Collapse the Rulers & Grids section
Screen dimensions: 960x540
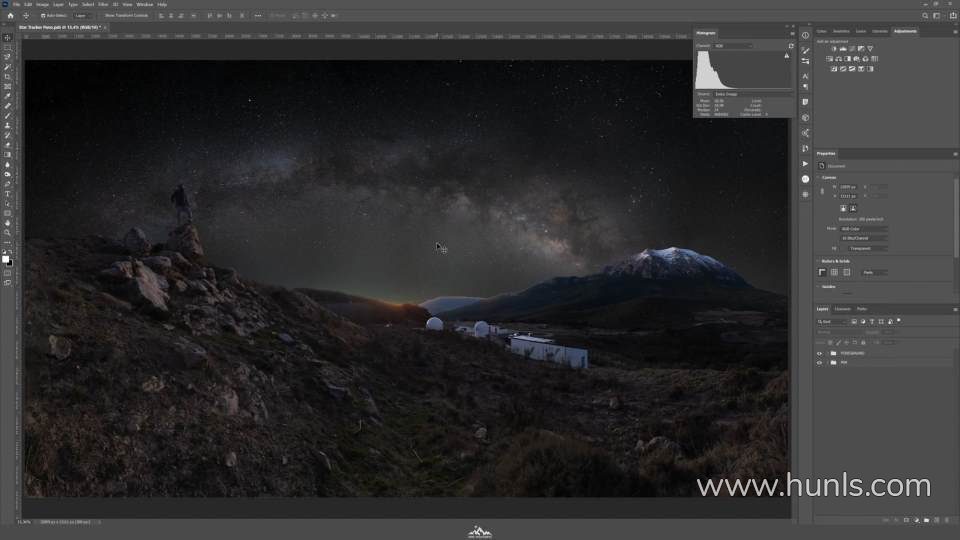click(x=818, y=261)
